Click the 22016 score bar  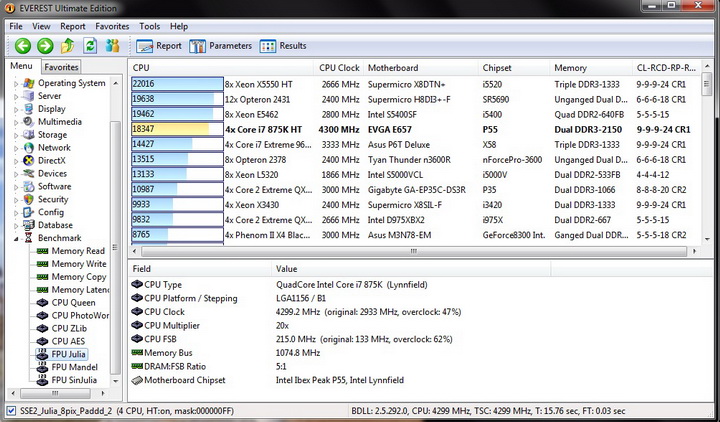[x=177, y=84]
